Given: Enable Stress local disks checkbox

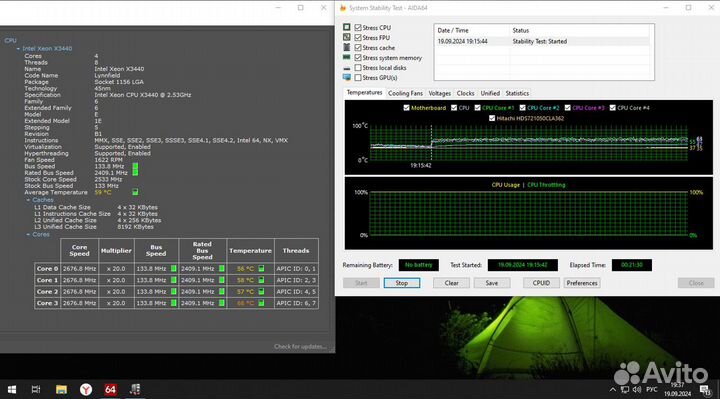Looking at the screenshot, I should [x=358, y=68].
